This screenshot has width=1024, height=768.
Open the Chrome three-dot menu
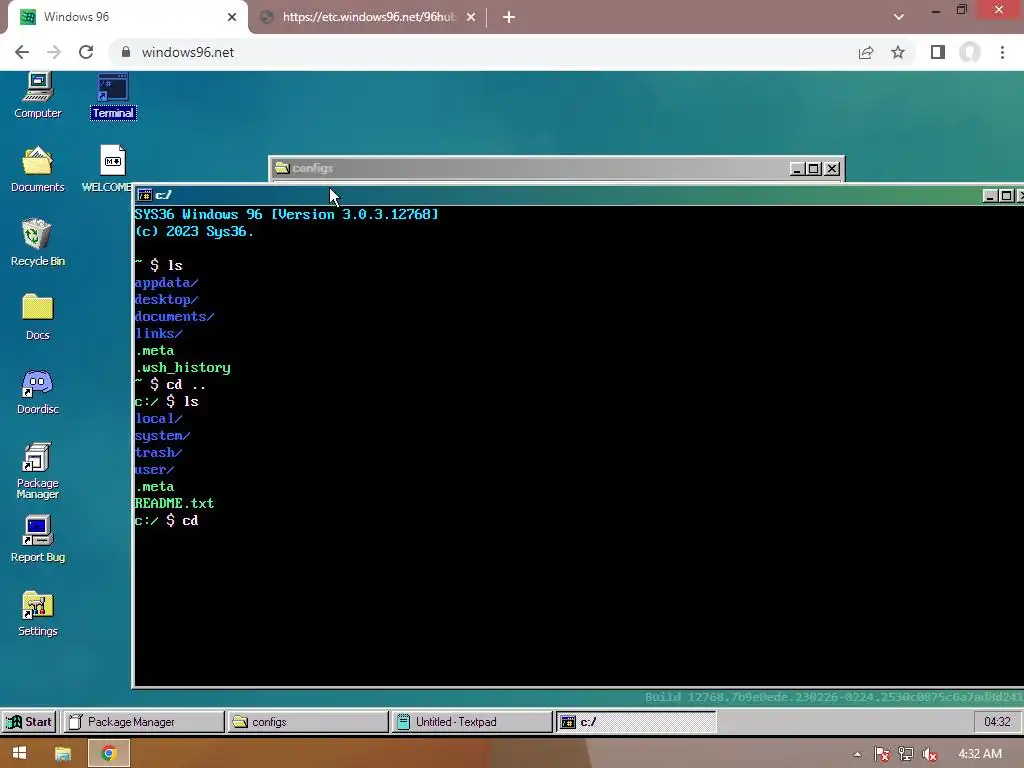(1002, 52)
